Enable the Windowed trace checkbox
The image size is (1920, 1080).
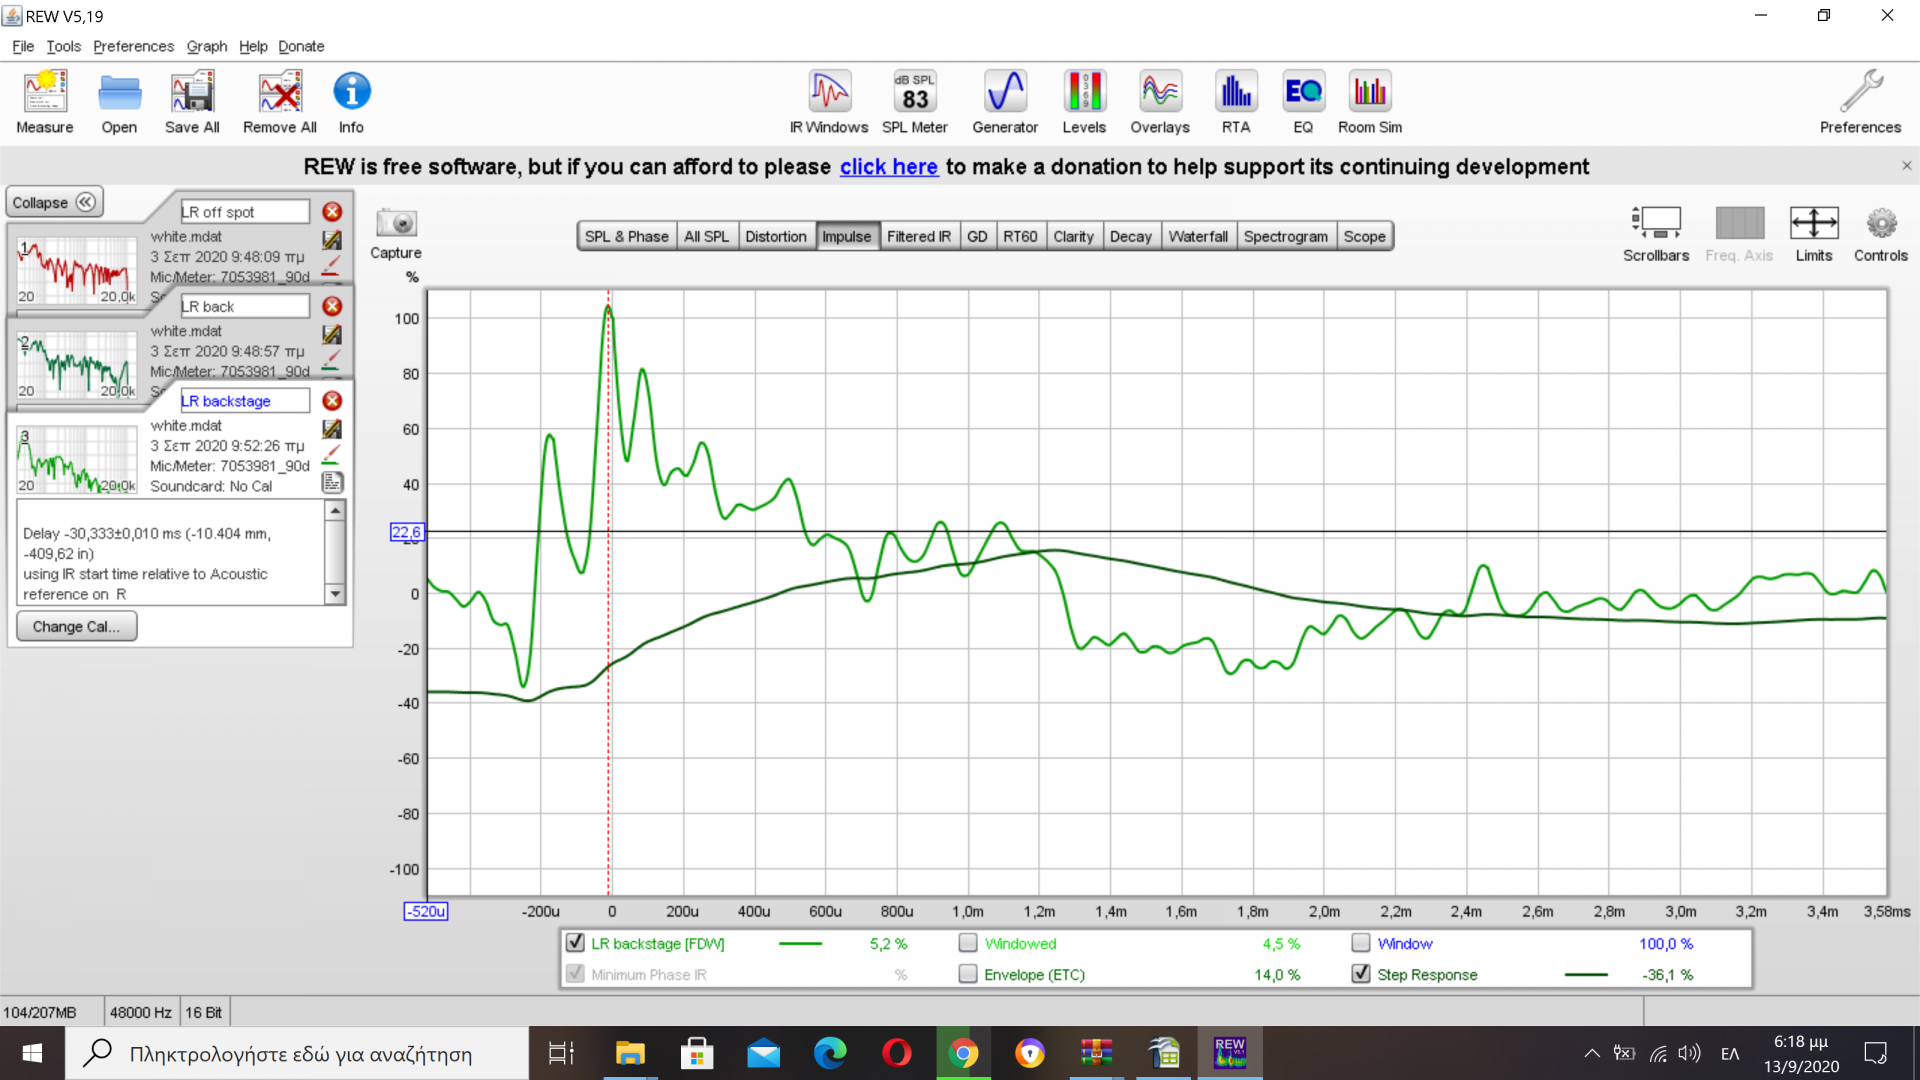(968, 943)
